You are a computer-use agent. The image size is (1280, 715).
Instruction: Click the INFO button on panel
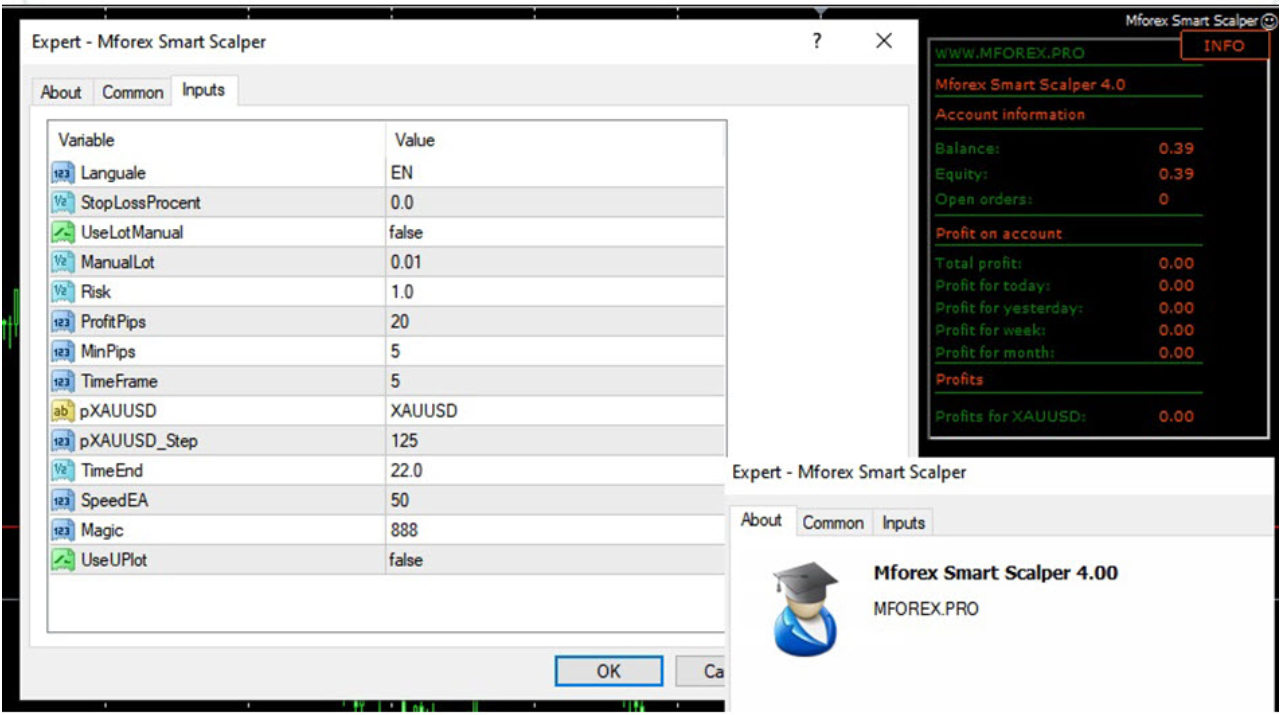[x=1224, y=46]
